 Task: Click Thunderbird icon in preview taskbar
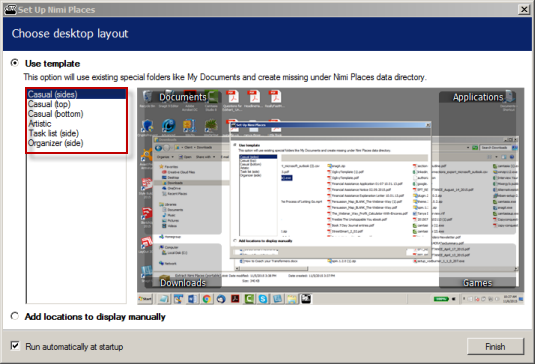coord(221,299)
